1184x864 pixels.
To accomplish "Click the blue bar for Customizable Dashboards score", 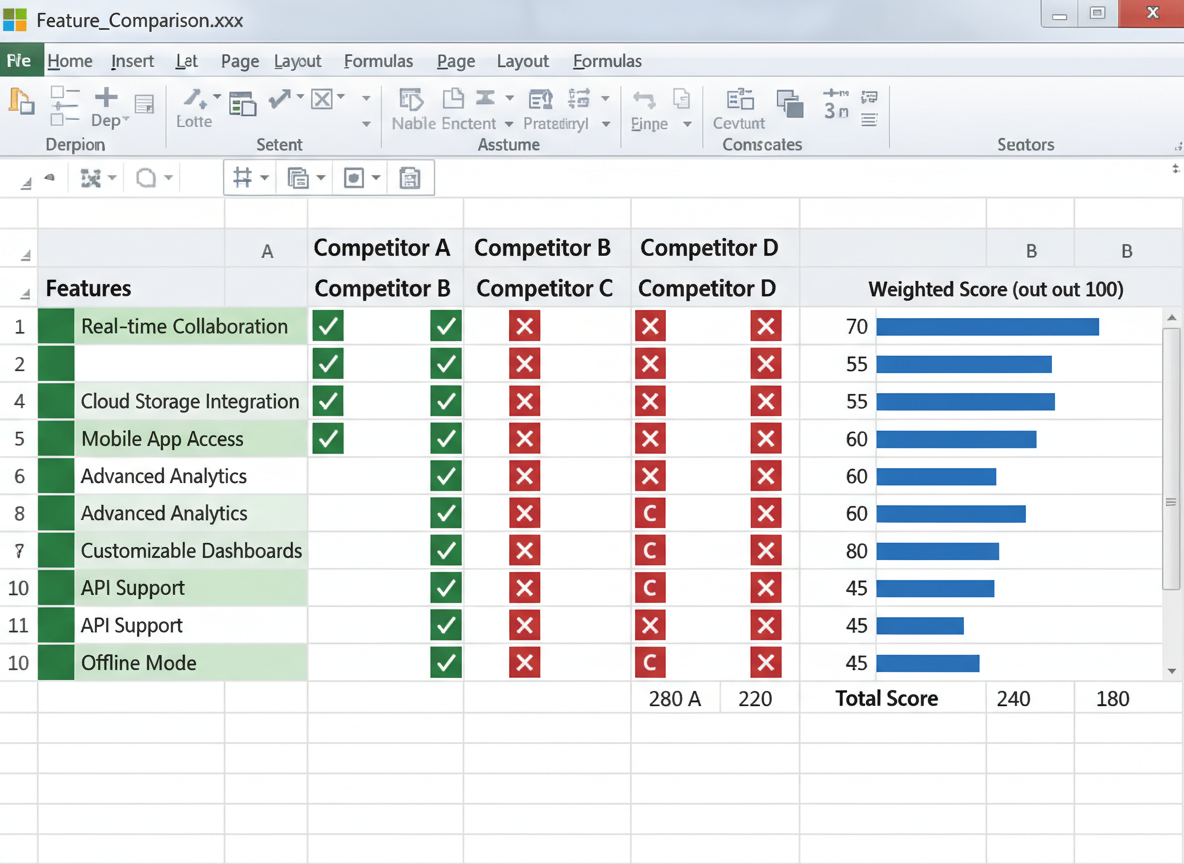I will [x=936, y=550].
